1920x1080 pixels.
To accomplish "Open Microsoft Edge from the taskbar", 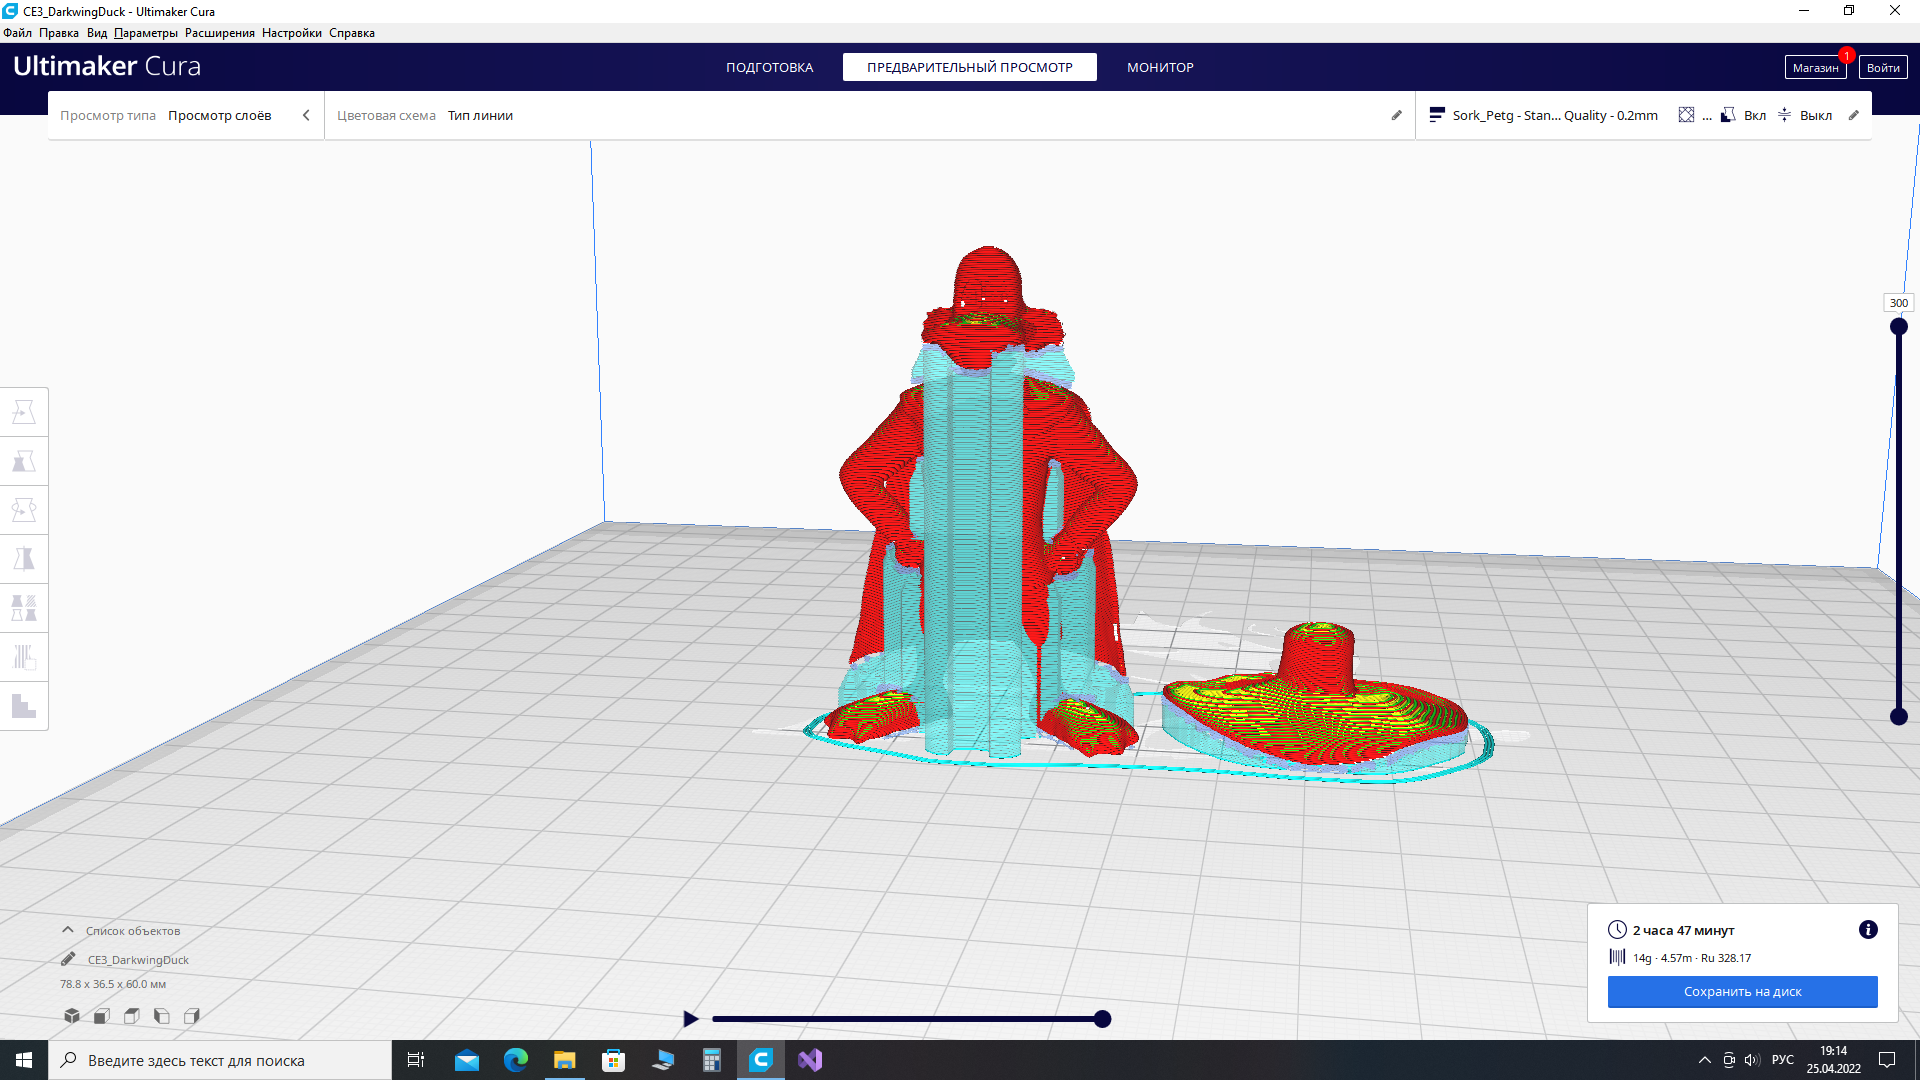I will click(515, 1060).
